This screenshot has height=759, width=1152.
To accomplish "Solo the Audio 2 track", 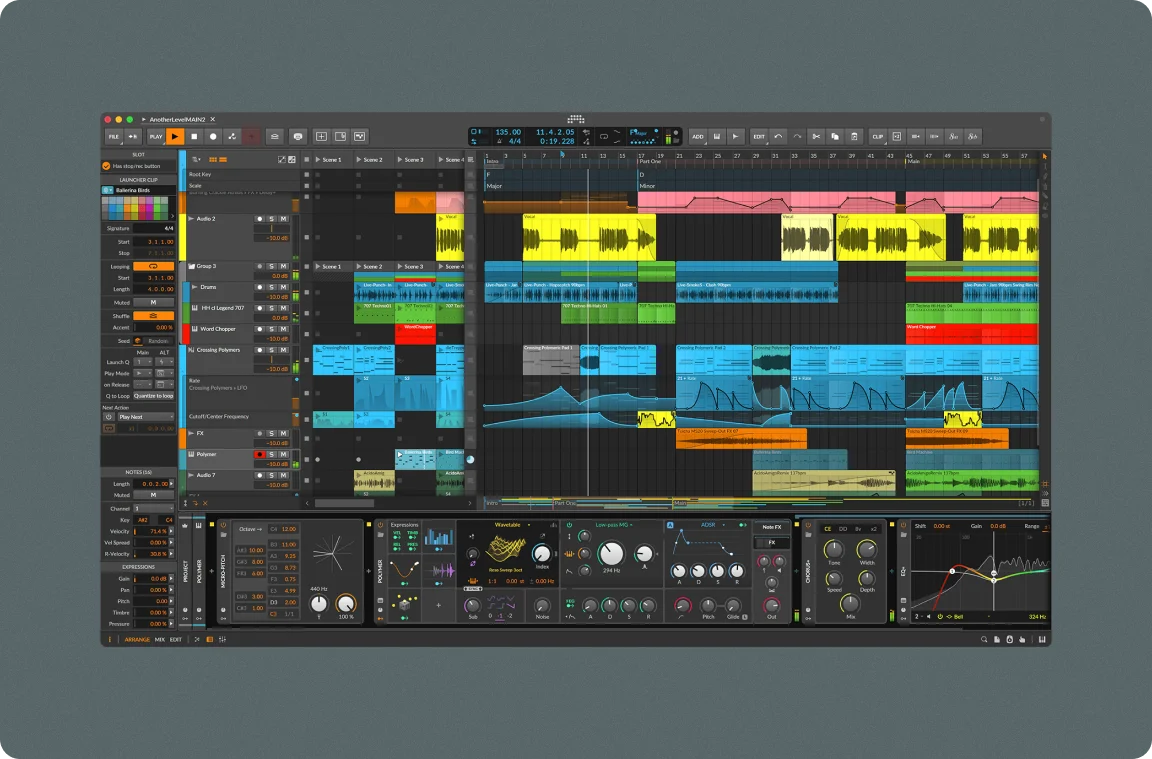I will click(271, 219).
